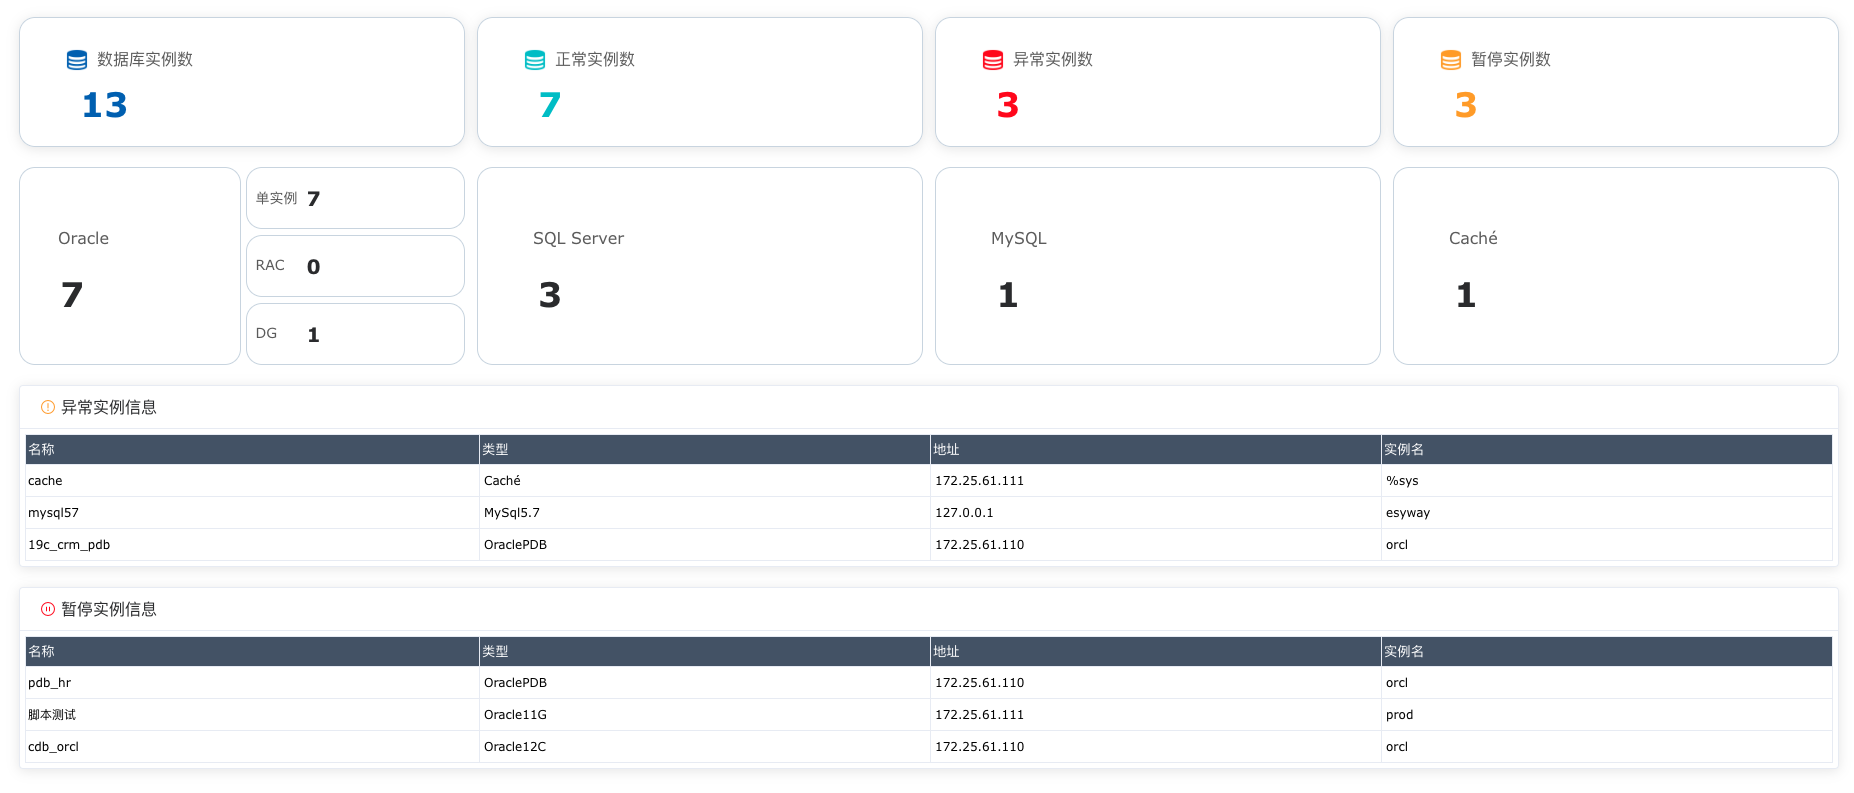Image resolution: width=1854 pixels, height=793 pixels.
Task: Select the SQL Server summary card
Action: 700,266
